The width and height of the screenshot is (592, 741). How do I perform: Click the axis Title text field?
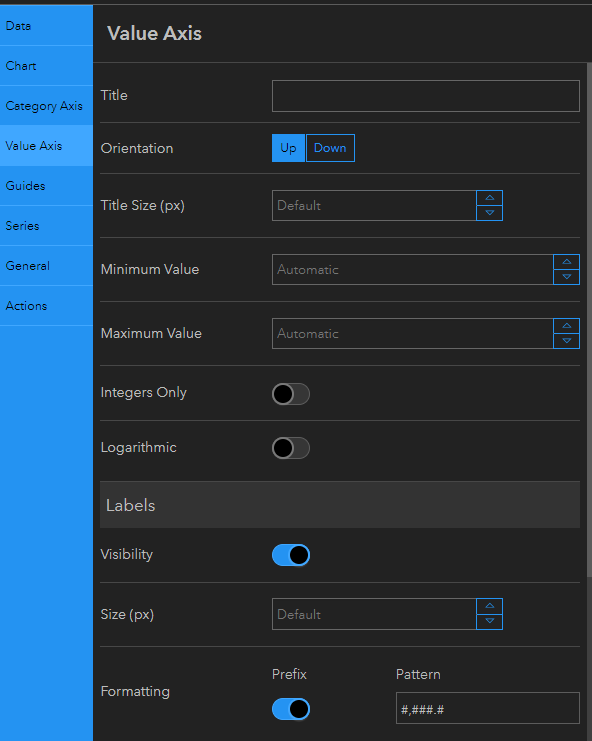point(426,96)
